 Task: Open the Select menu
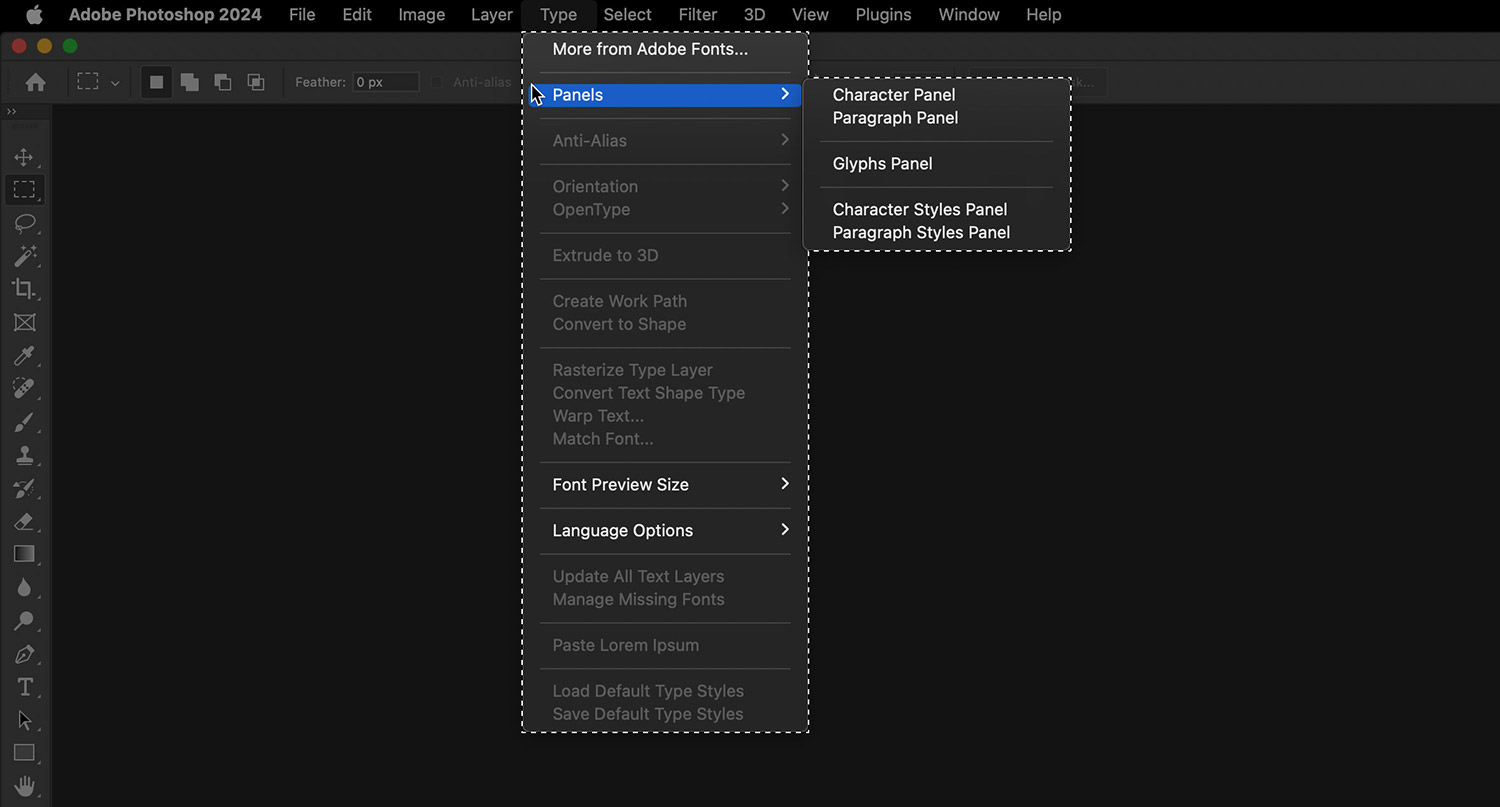(x=628, y=14)
